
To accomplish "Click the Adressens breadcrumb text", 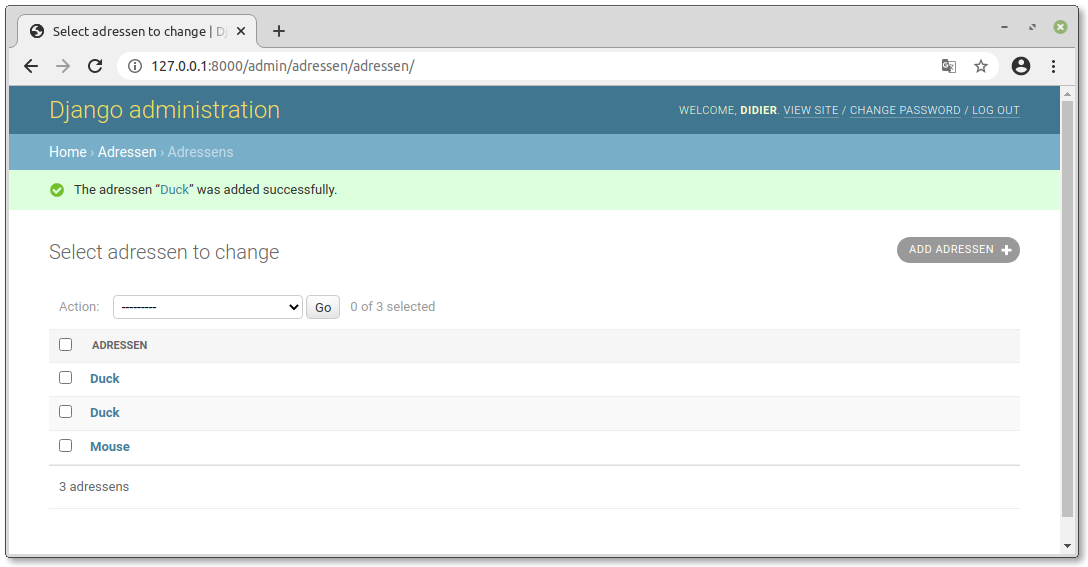I will (200, 152).
